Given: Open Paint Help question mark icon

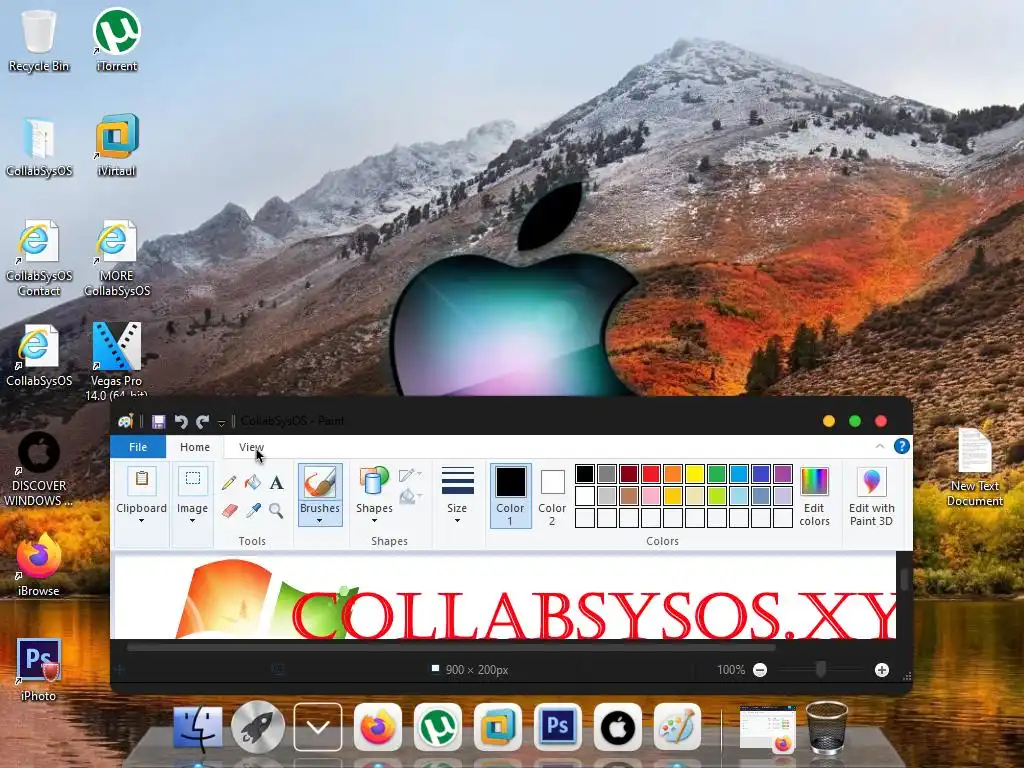Looking at the screenshot, I should (901, 446).
